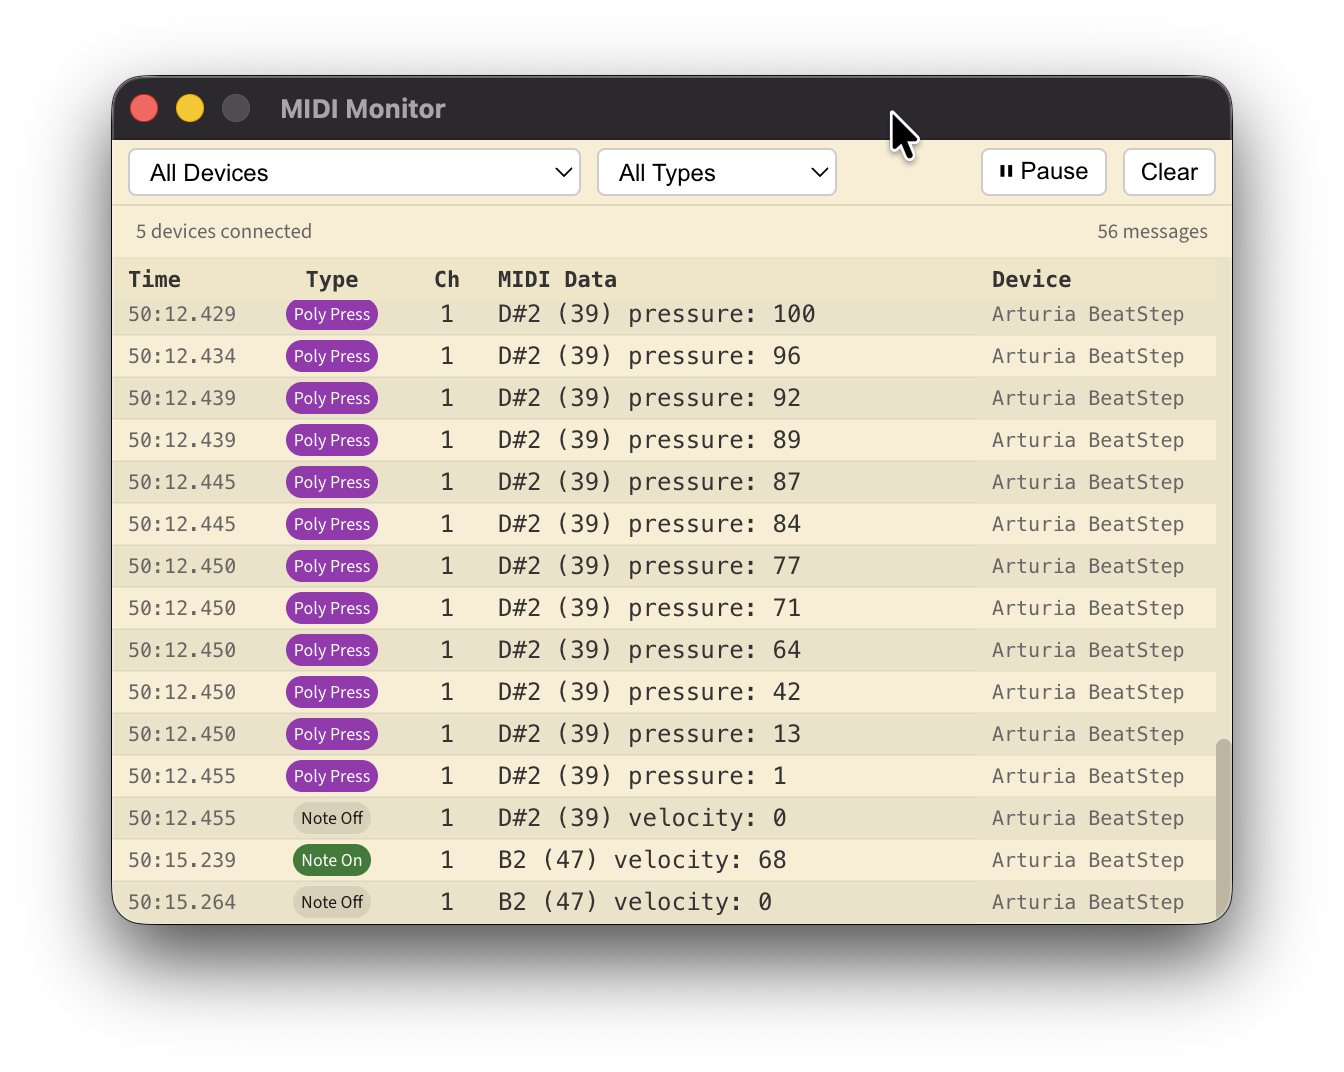
Task: Click the 56 messages counter
Action: (x=1152, y=231)
